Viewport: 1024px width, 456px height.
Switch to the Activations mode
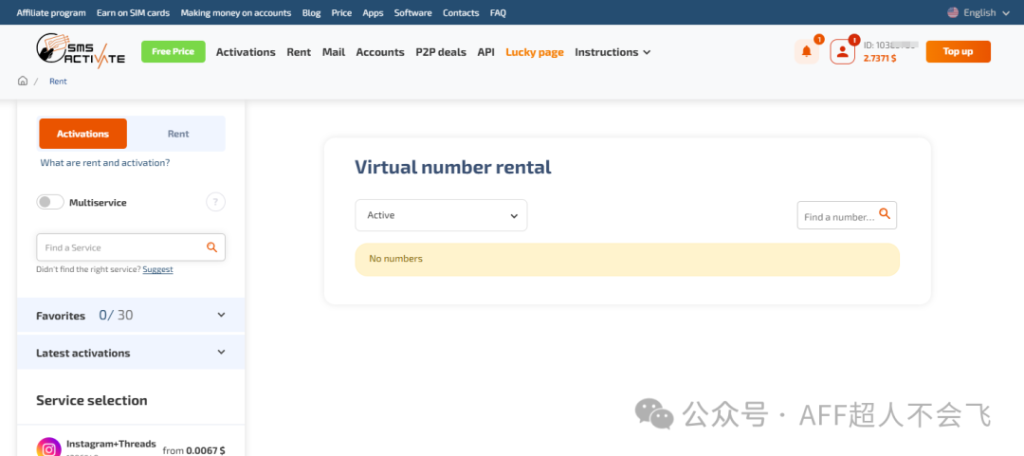[x=83, y=134]
